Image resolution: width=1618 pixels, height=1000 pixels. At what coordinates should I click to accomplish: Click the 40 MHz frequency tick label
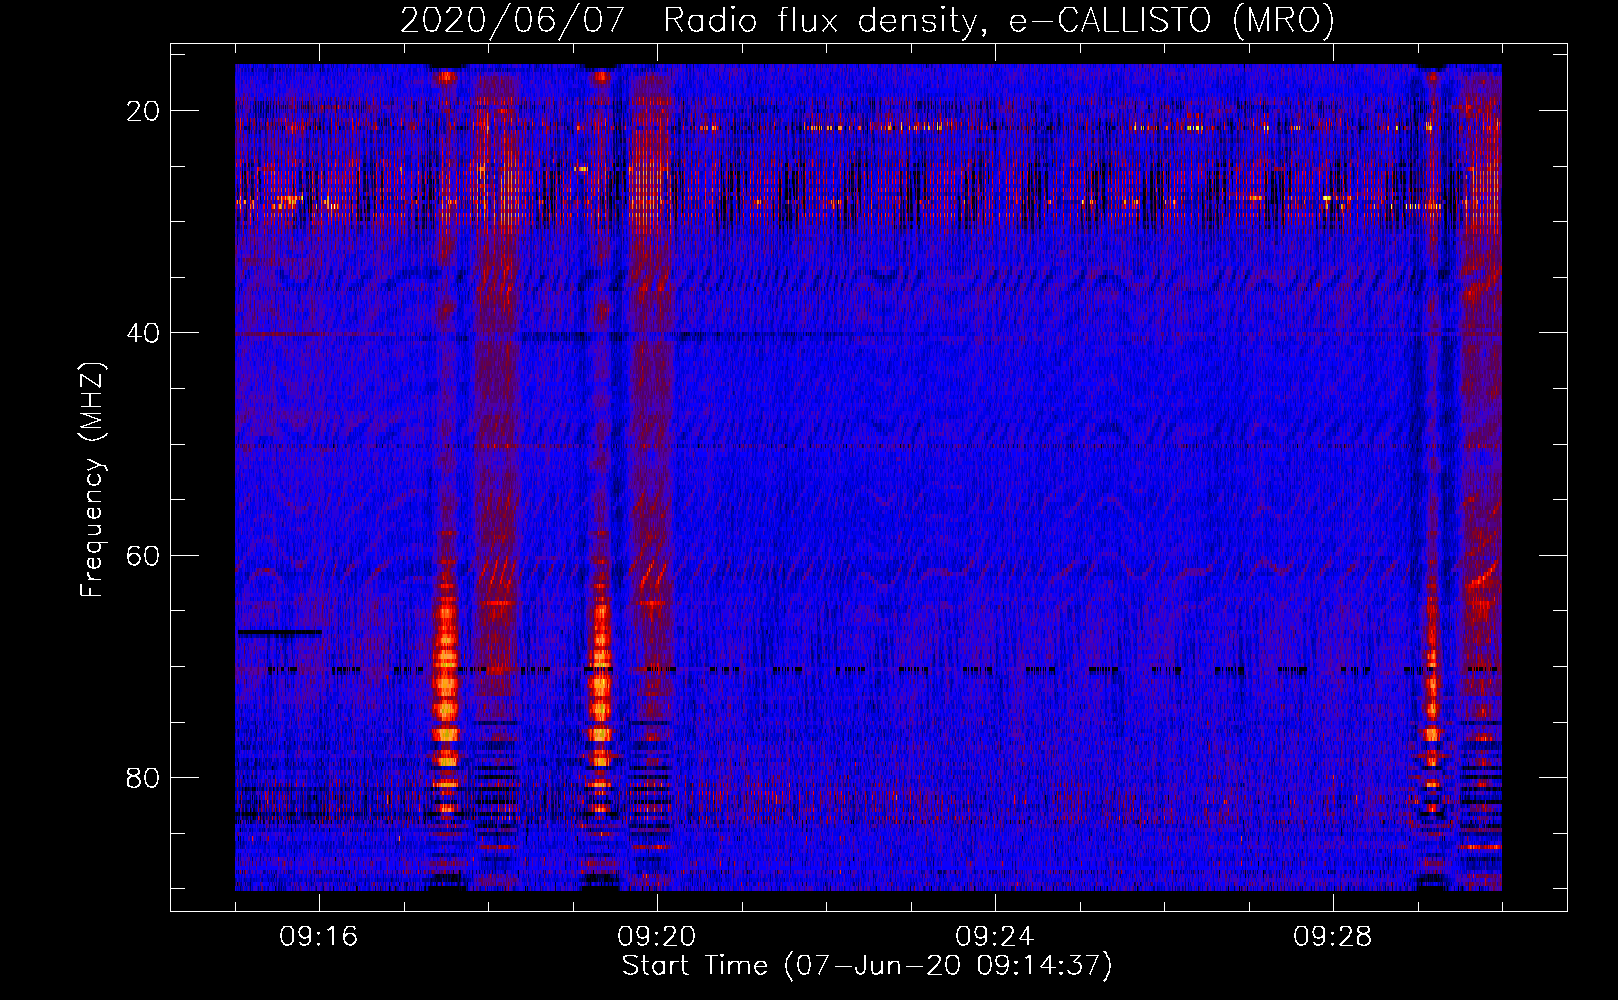[x=143, y=333]
